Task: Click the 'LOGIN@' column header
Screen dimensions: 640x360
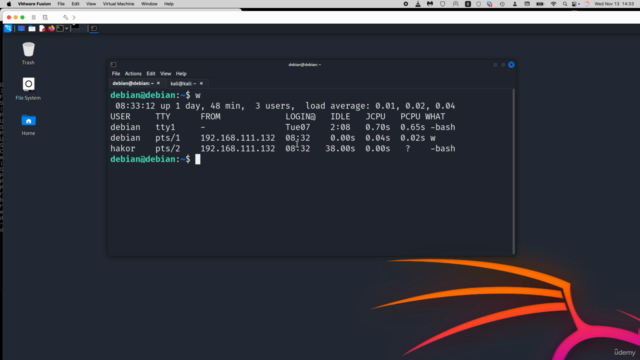Action: (300, 117)
